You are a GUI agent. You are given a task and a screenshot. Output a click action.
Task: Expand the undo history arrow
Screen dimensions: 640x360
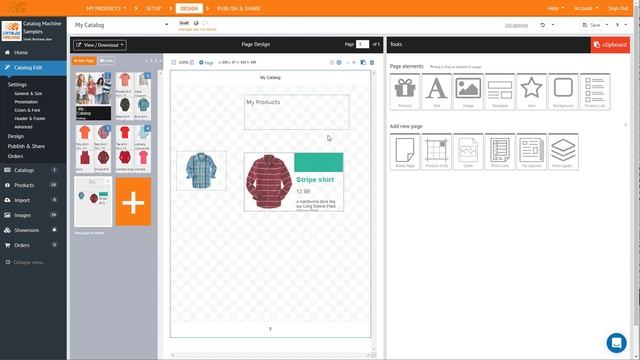[553, 25]
